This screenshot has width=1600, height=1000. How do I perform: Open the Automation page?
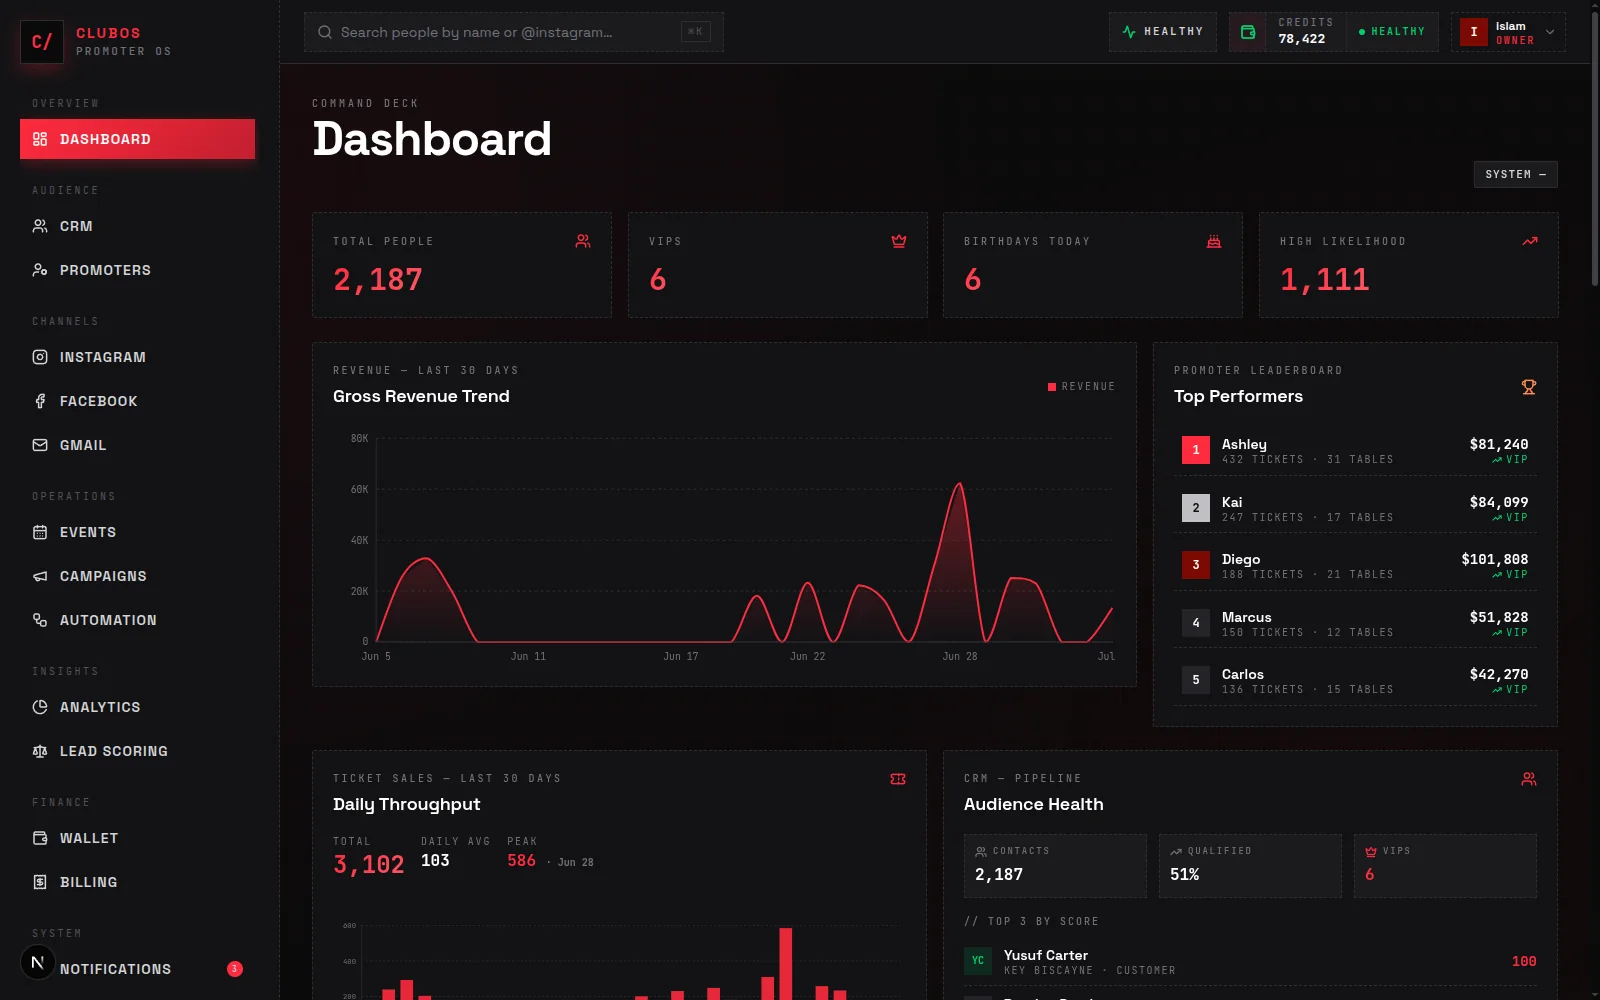tap(137, 620)
